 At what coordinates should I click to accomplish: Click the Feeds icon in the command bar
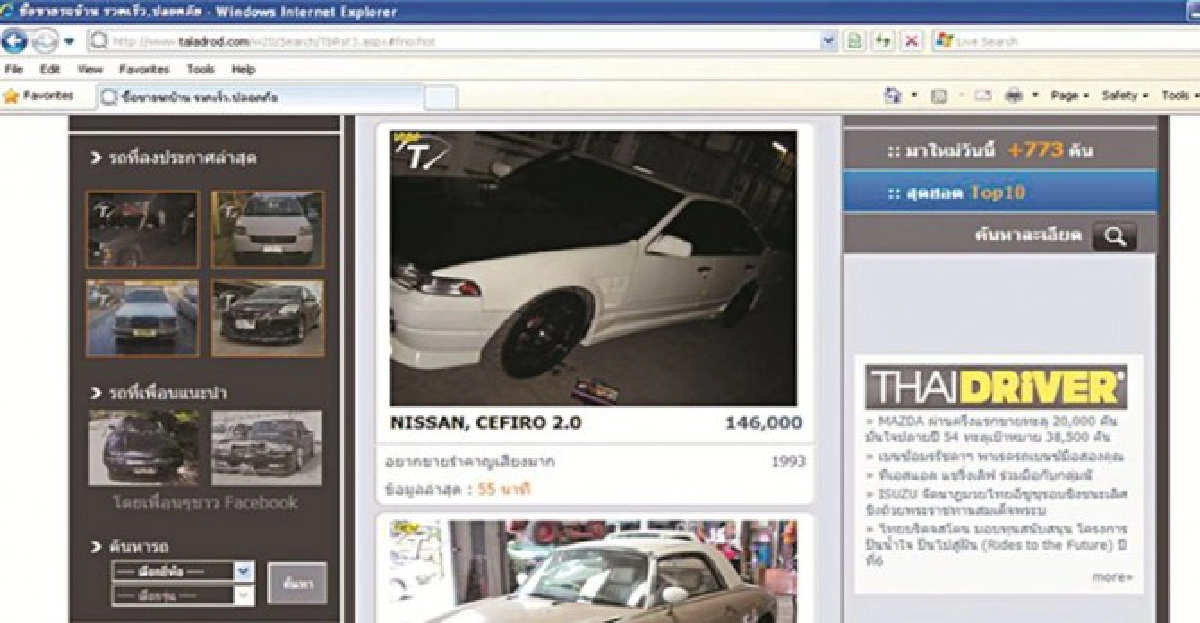[938, 96]
